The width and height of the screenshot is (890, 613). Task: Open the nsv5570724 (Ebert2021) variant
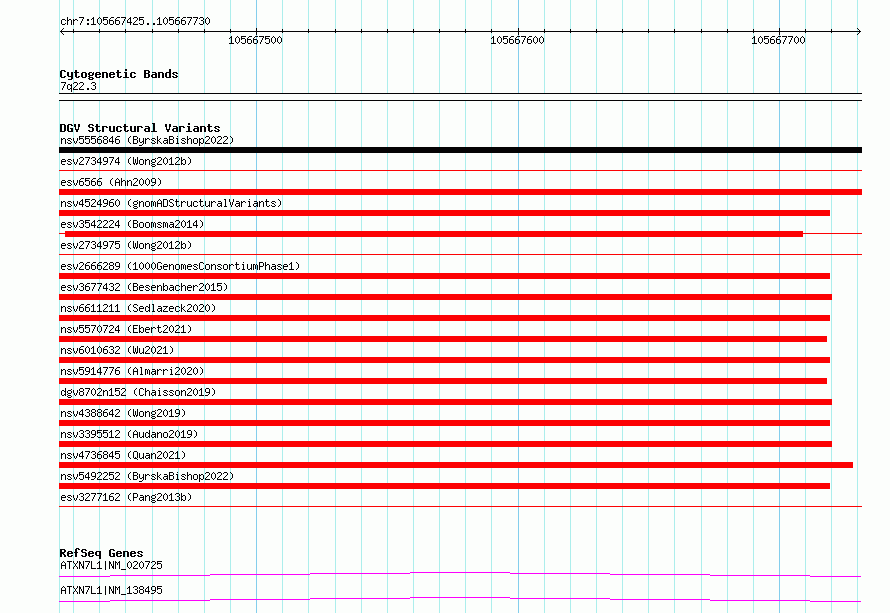pos(126,329)
